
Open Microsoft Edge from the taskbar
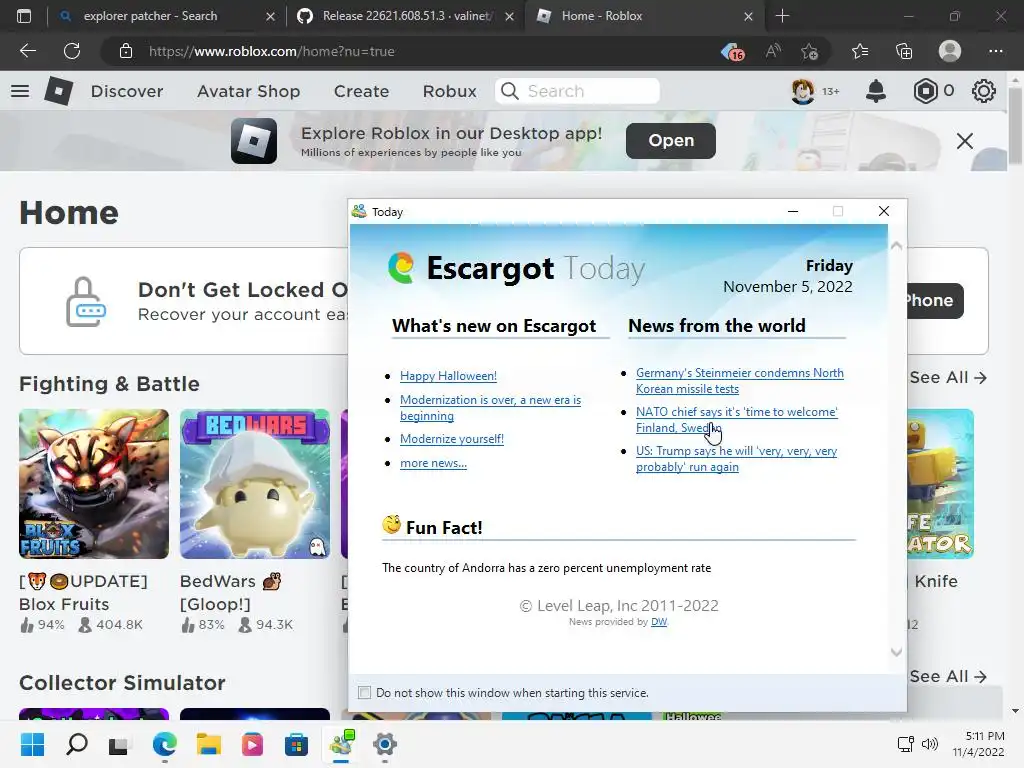(165, 744)
